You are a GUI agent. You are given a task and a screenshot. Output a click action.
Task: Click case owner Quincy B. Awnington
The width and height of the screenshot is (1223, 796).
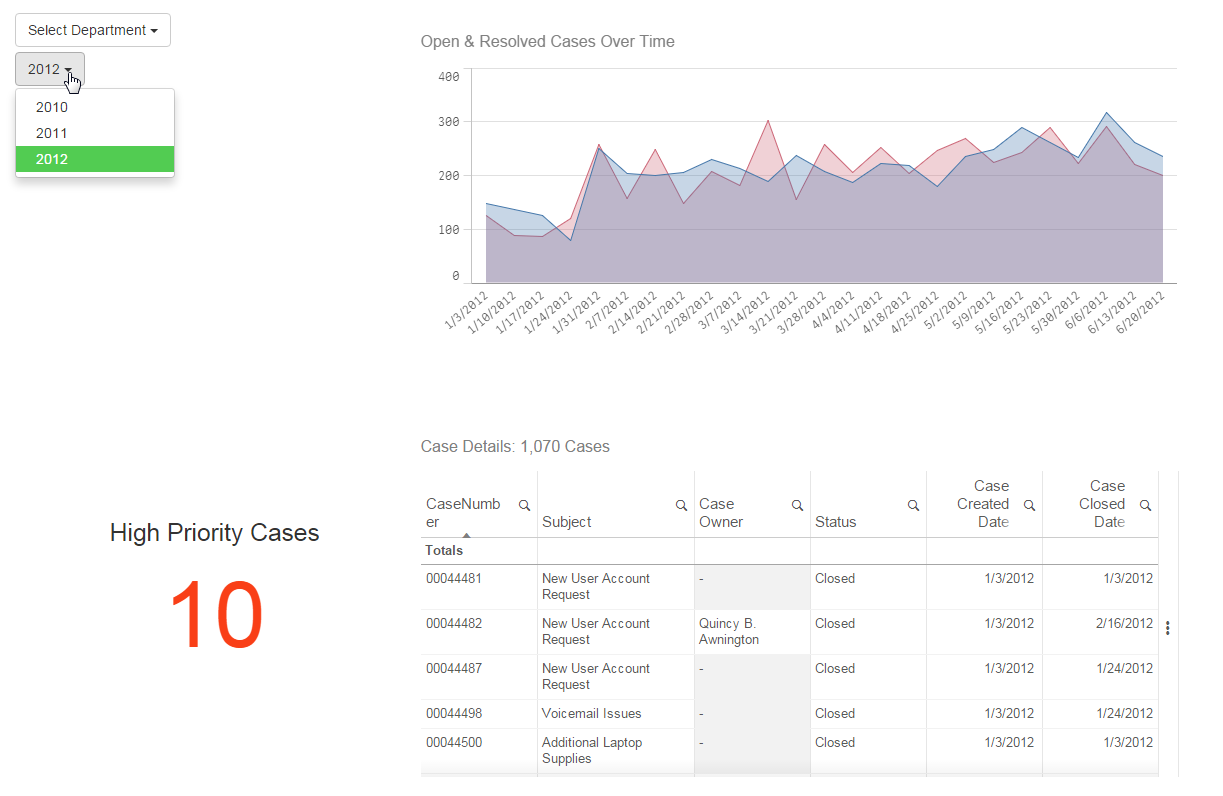(x=729, y=631)
